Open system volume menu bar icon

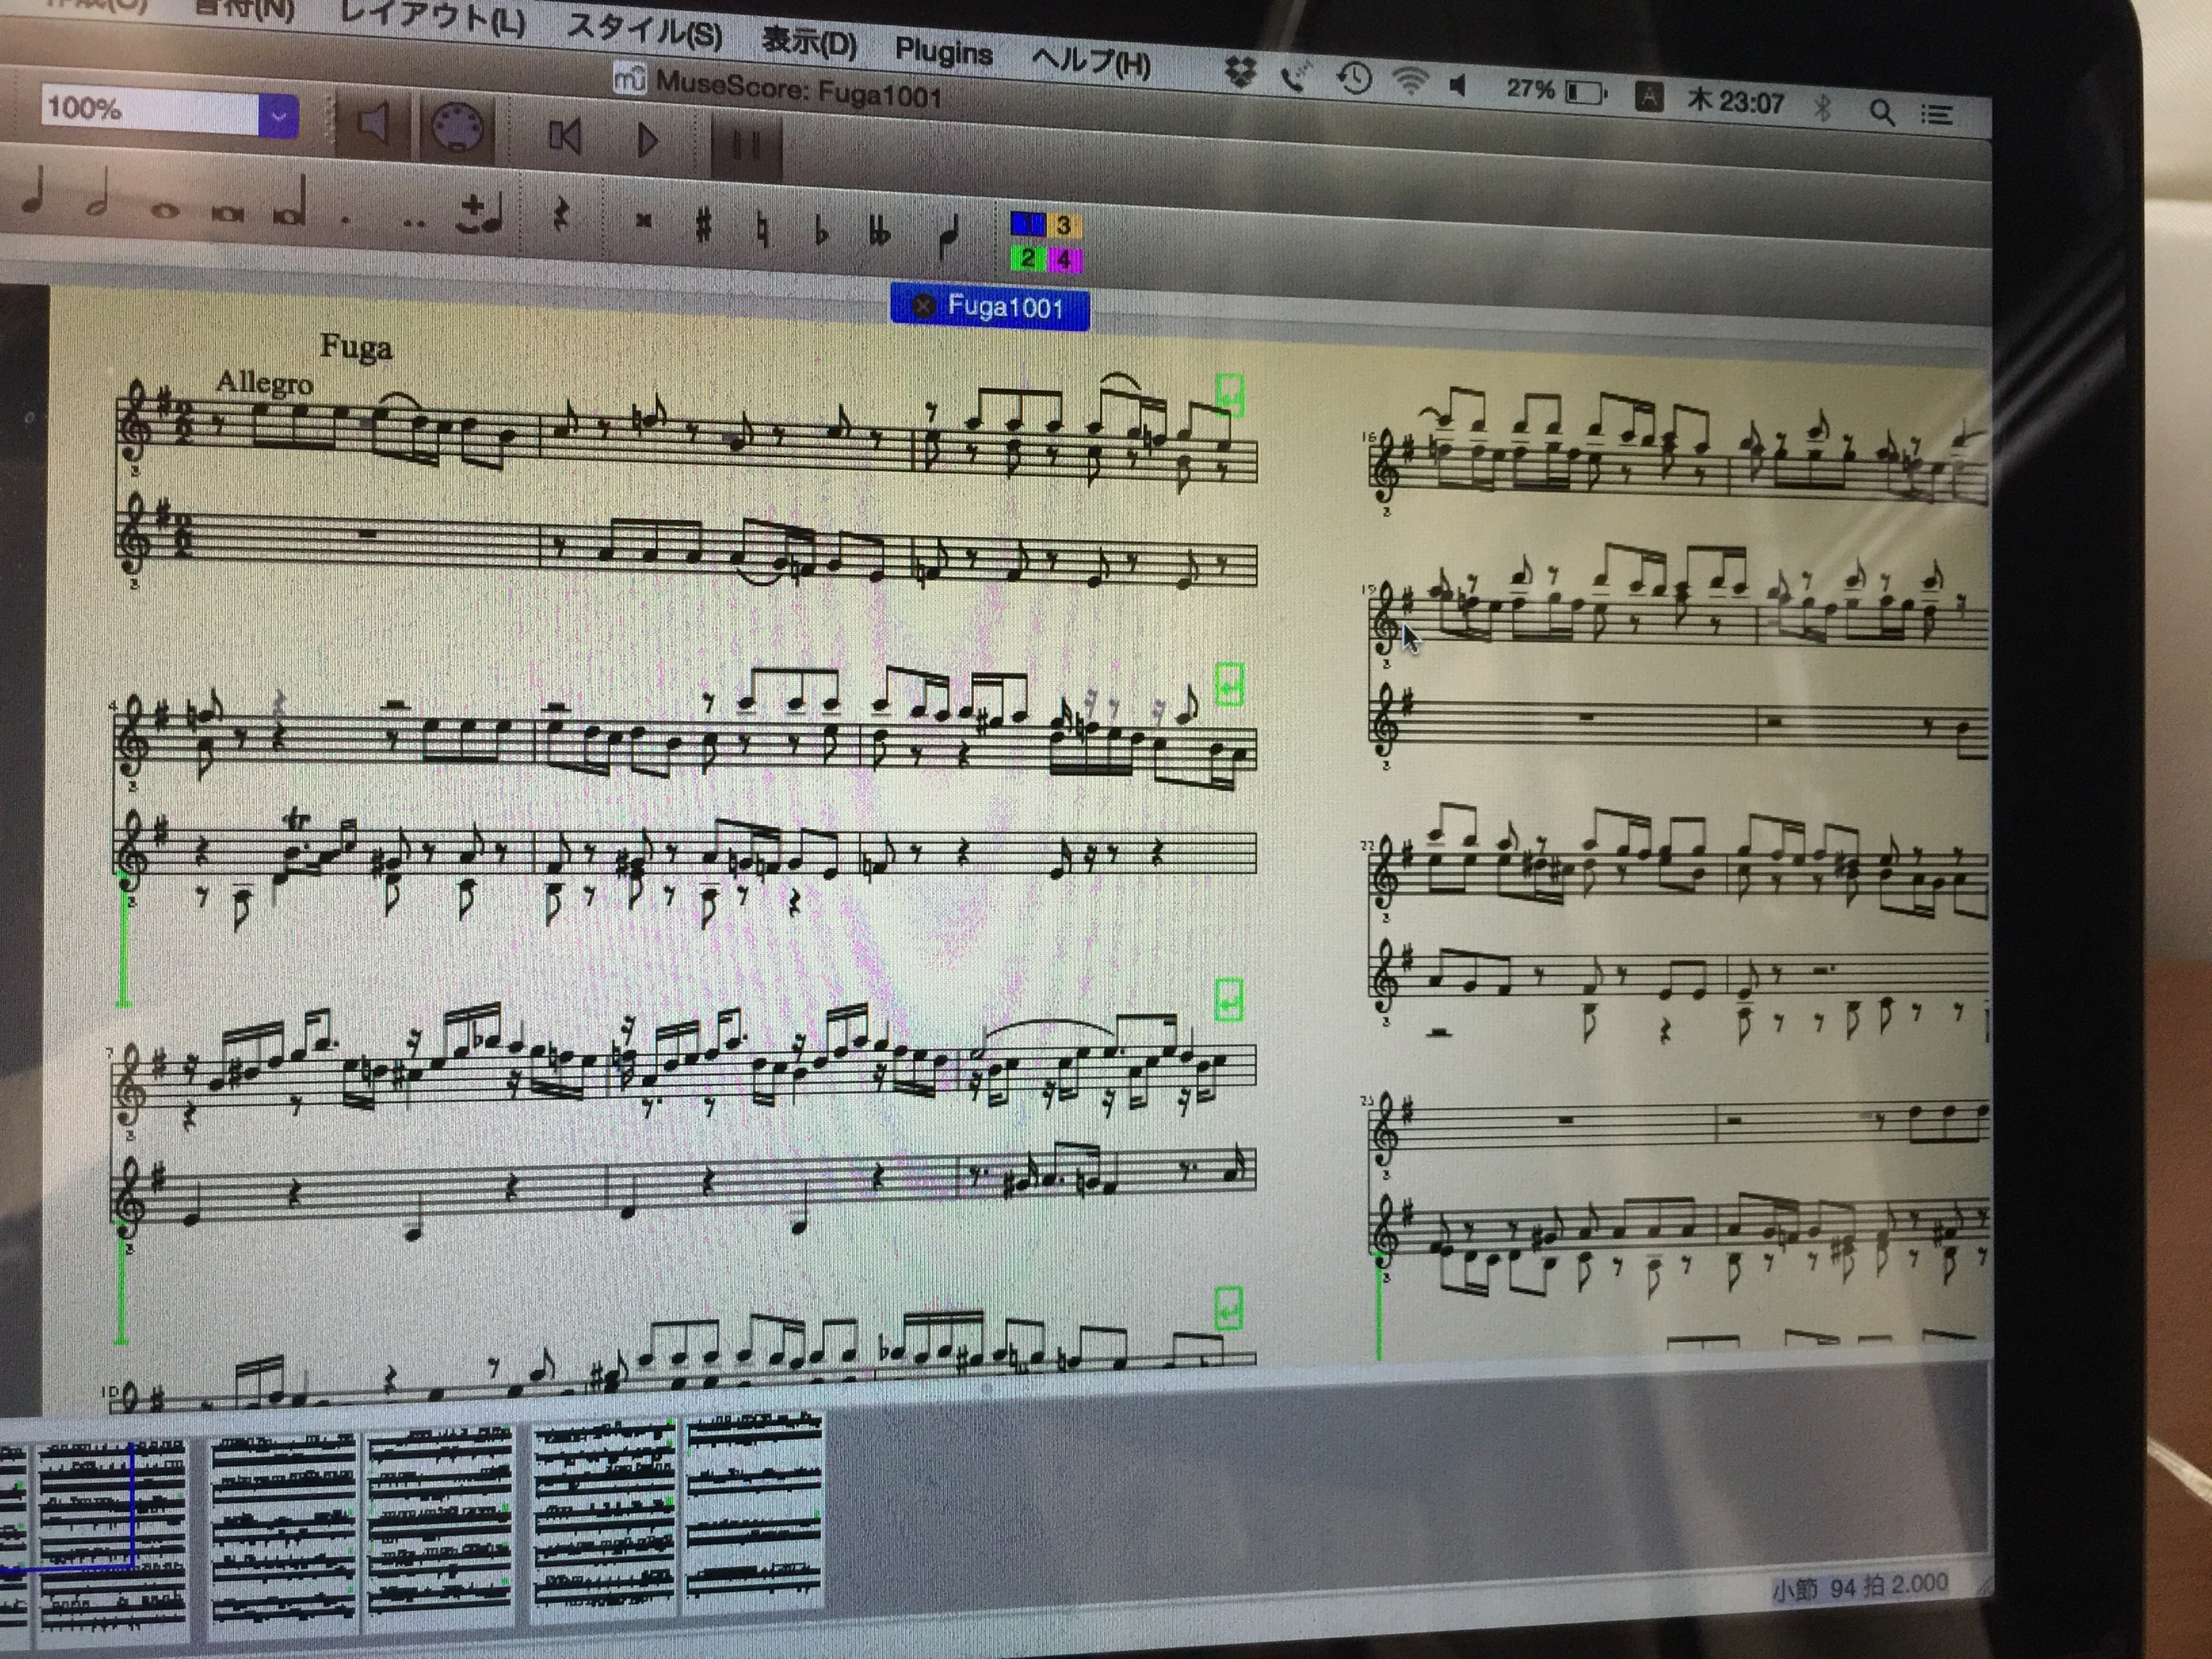point(1459,86)
